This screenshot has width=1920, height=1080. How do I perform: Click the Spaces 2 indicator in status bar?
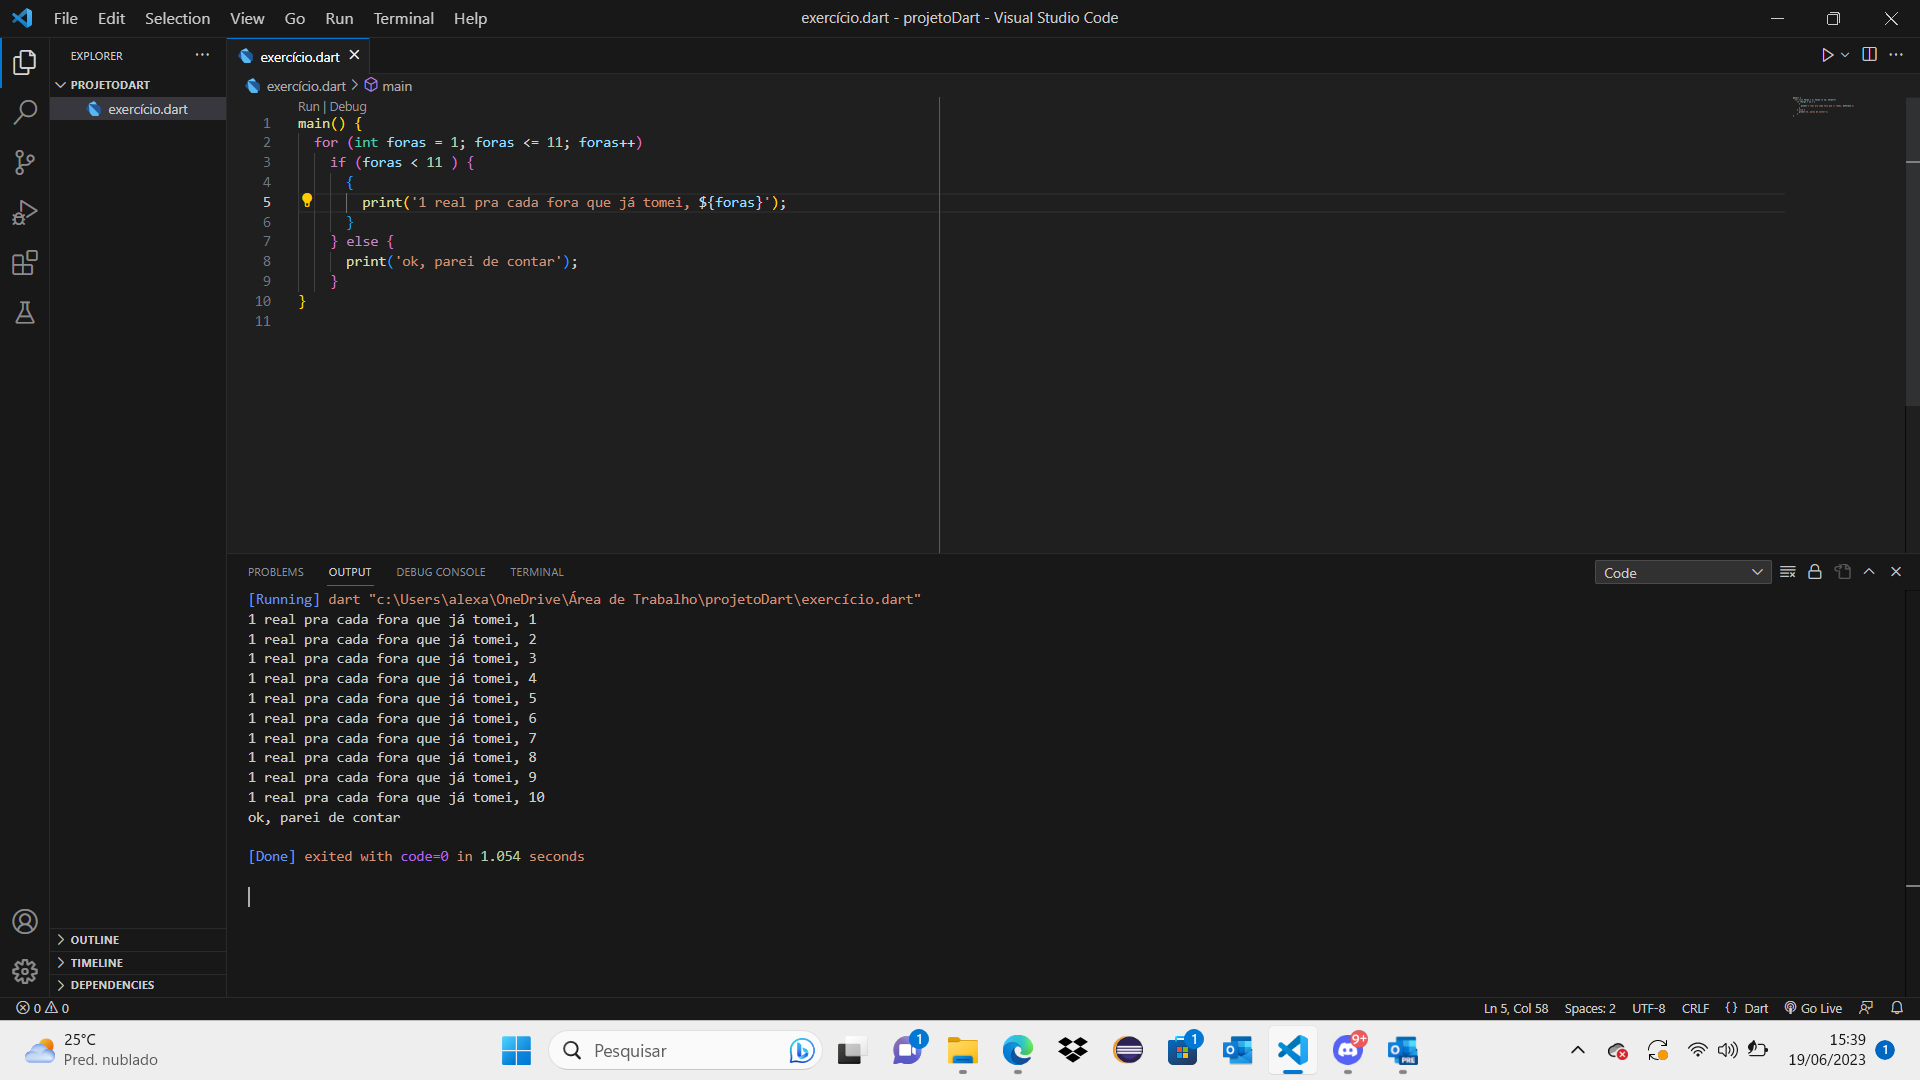1590,1007
